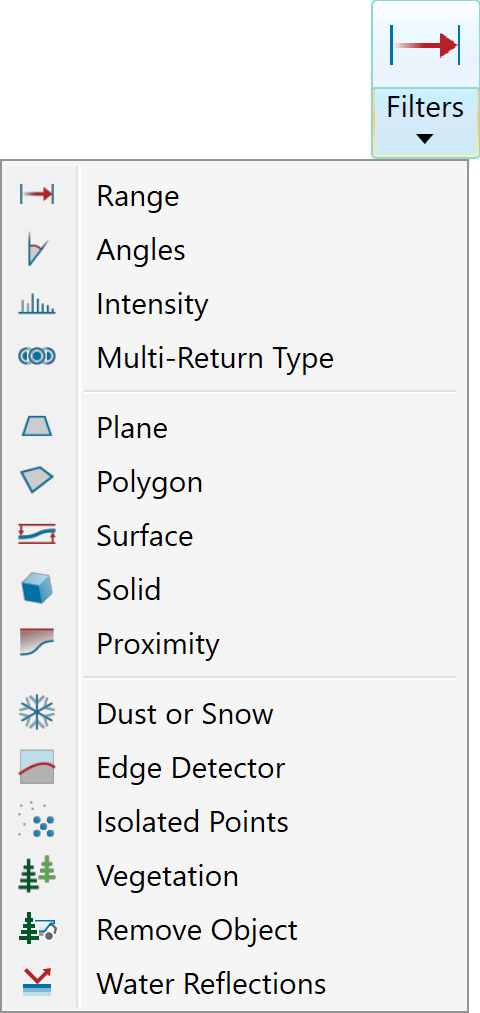Image resolution: width=480 pixels, height=1013 pixels.
Task: Click the Isolated Points text label
Action: (x=193, y=822)
